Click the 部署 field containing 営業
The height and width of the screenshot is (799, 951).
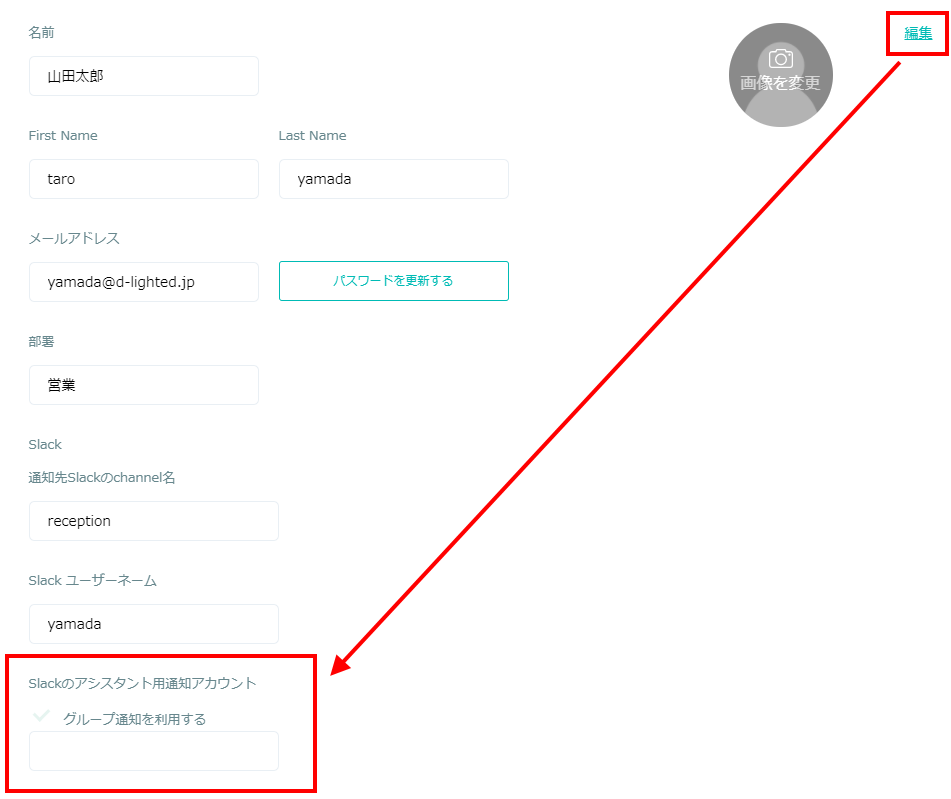(144, 385)
